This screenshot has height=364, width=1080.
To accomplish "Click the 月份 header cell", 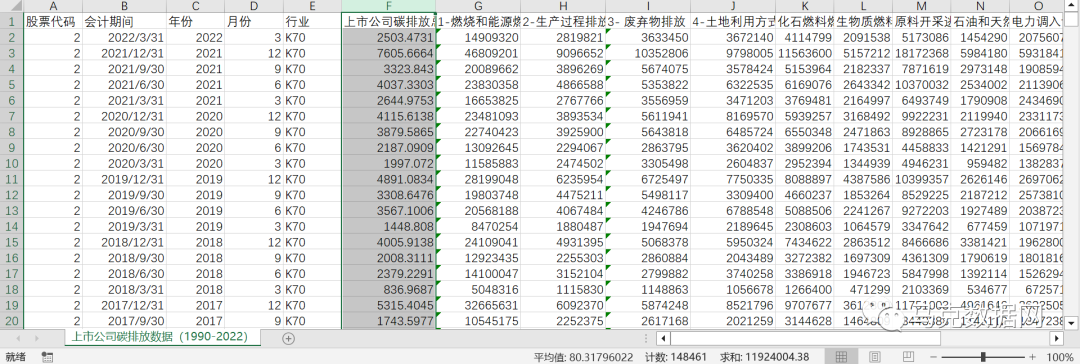I will click(254, 21).
